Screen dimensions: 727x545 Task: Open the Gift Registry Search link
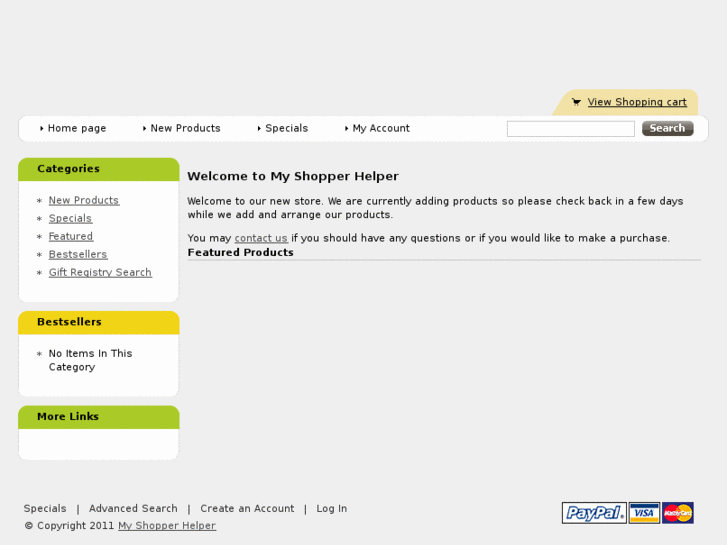click(100, 273)
